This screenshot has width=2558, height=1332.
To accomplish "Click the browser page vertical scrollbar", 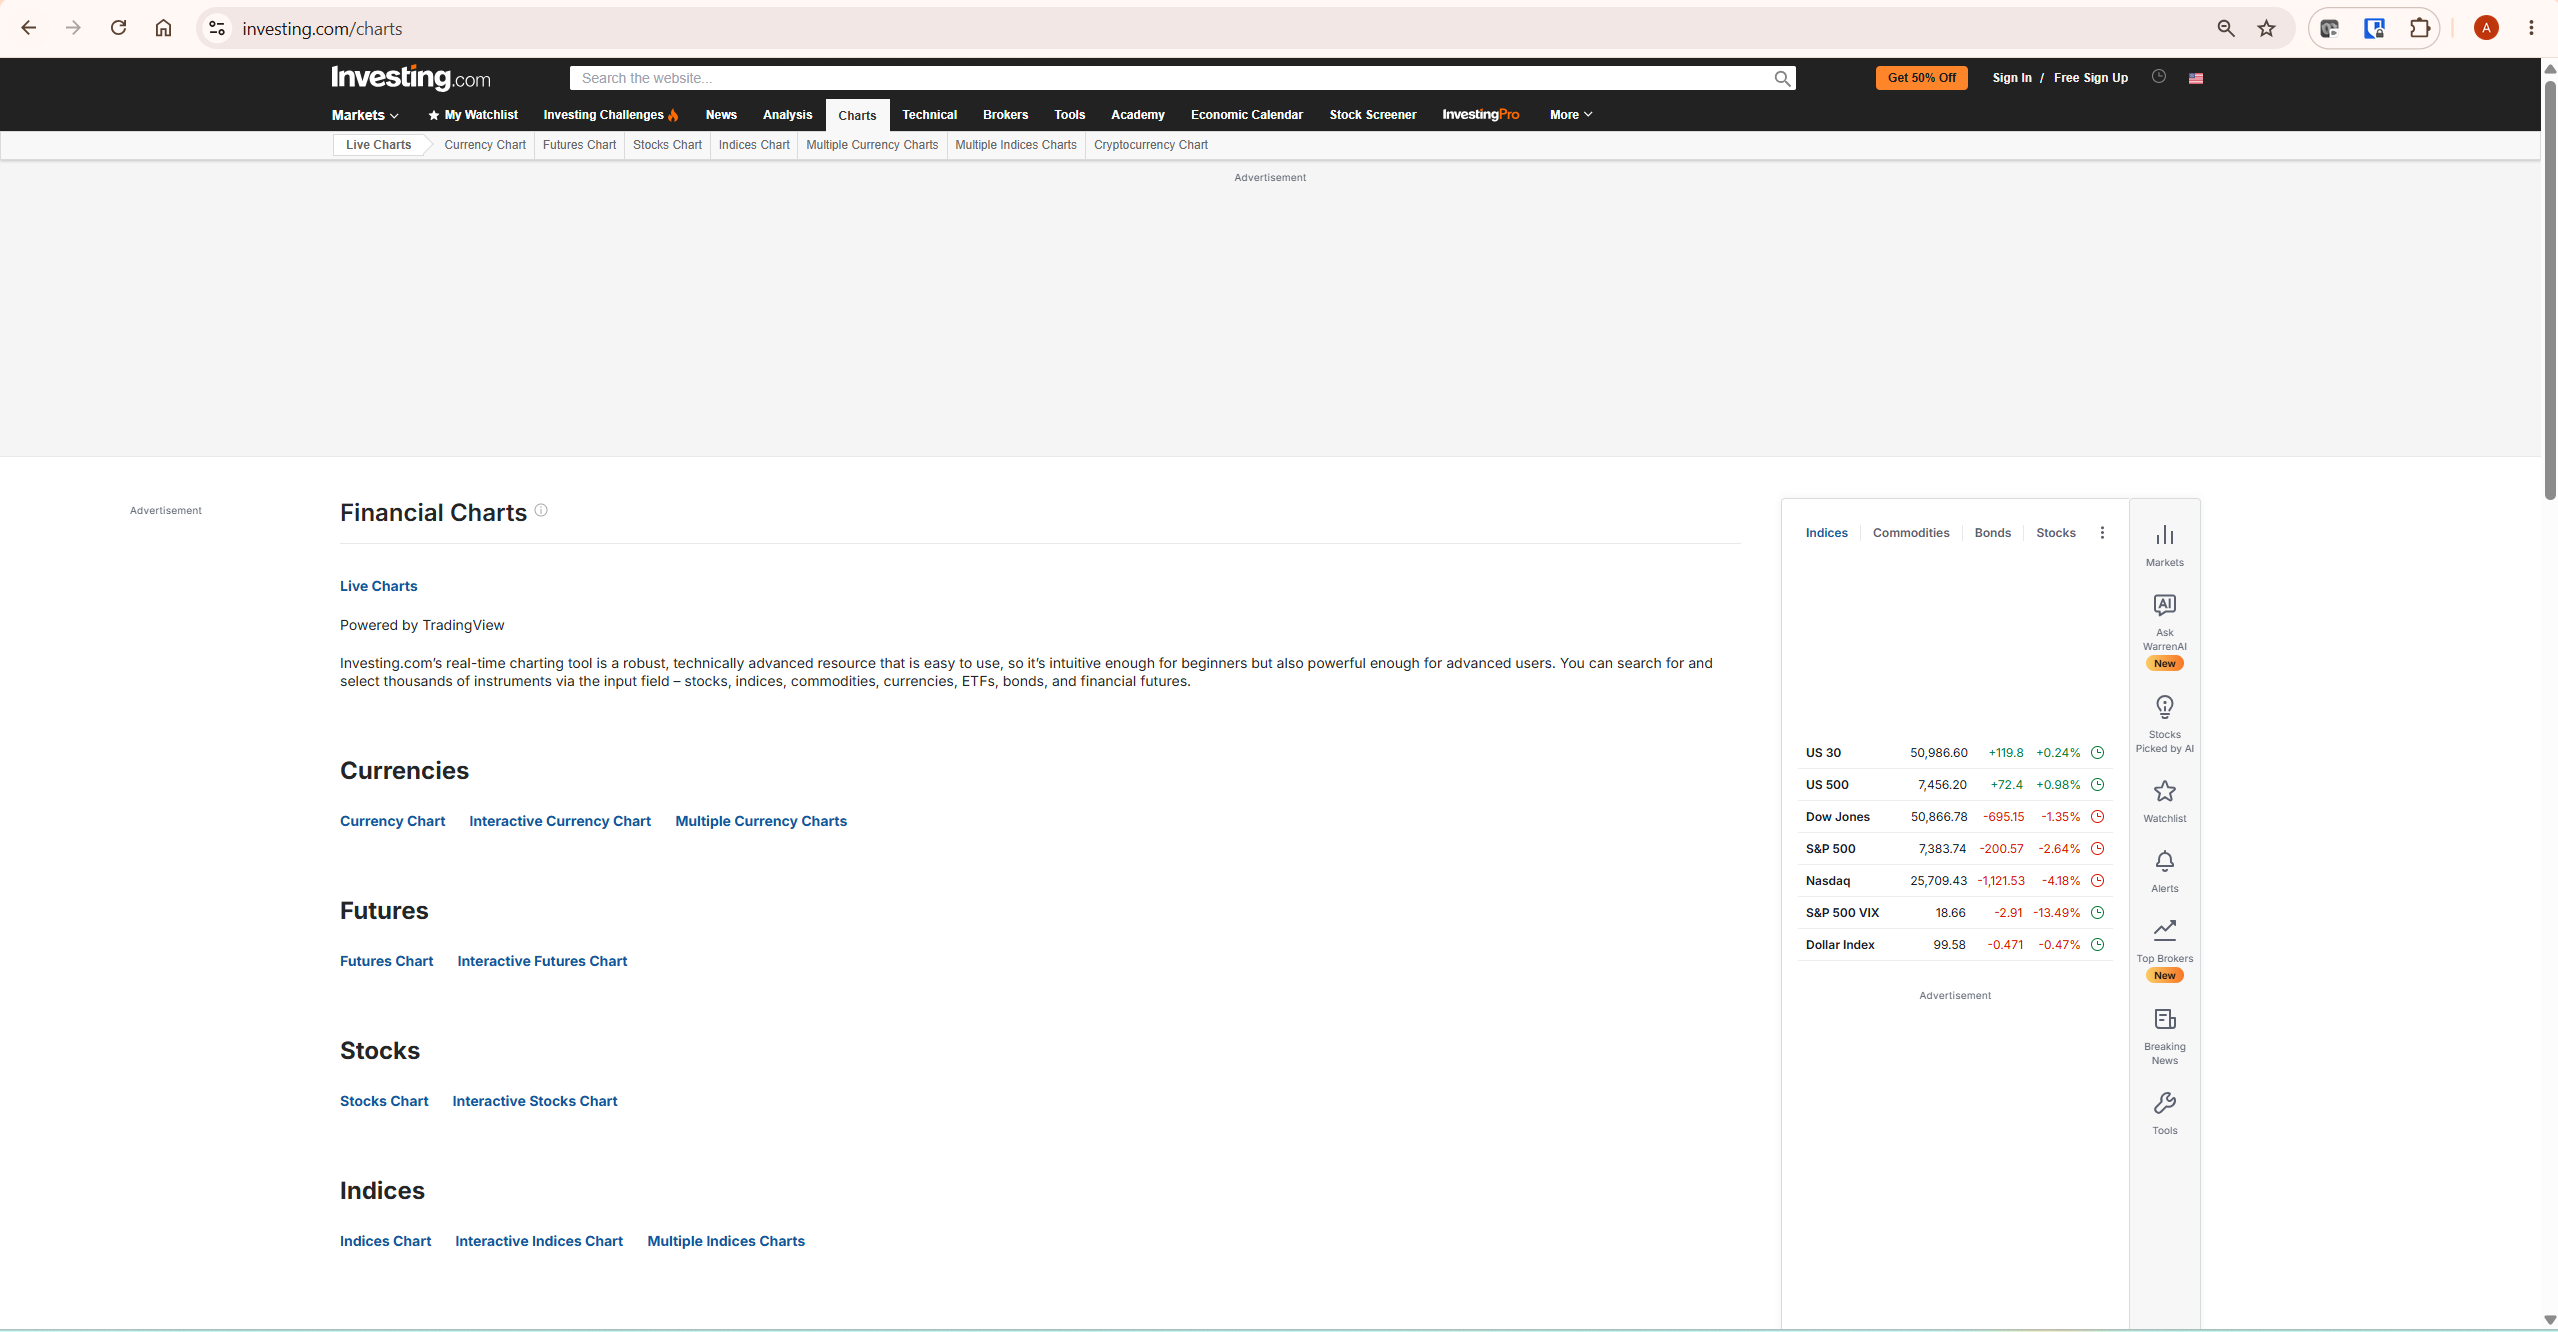I will [2549, 290].
